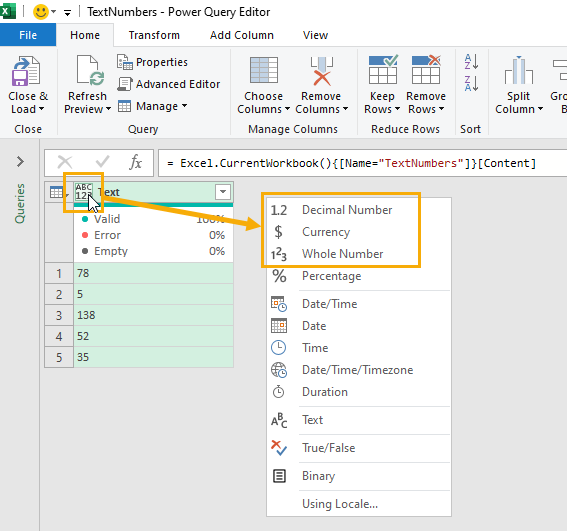
Task: Expand the Queries pane chevron
Action: (20, 161)
